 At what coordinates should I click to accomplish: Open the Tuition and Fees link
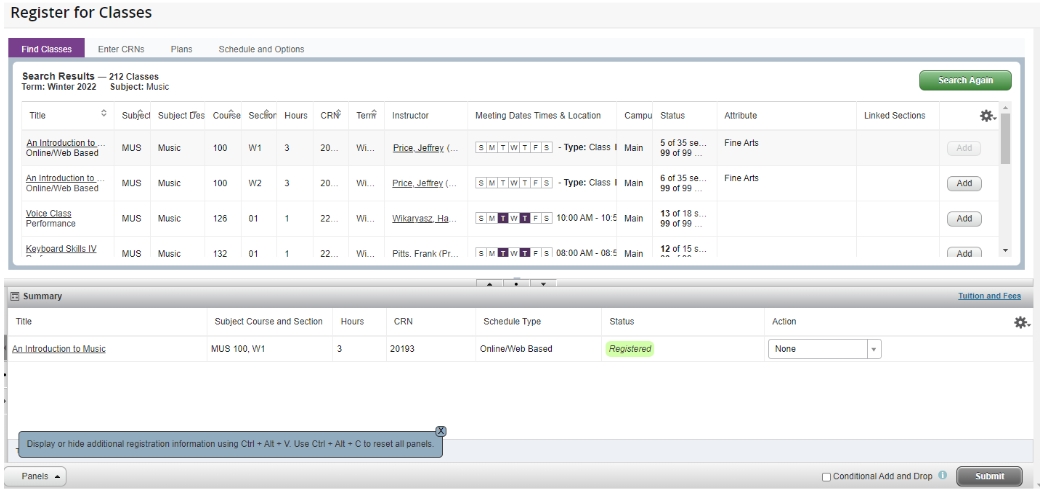pyautogui.click(x=989, y=296)
